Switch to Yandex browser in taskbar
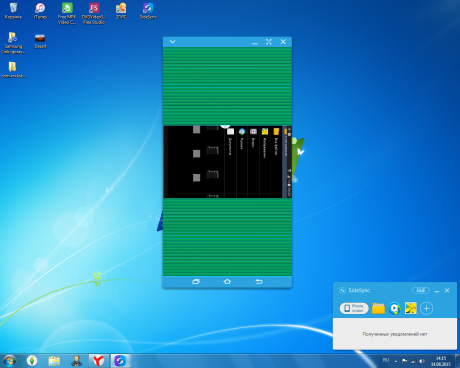460x368 pixels. (x=98, y=361)
